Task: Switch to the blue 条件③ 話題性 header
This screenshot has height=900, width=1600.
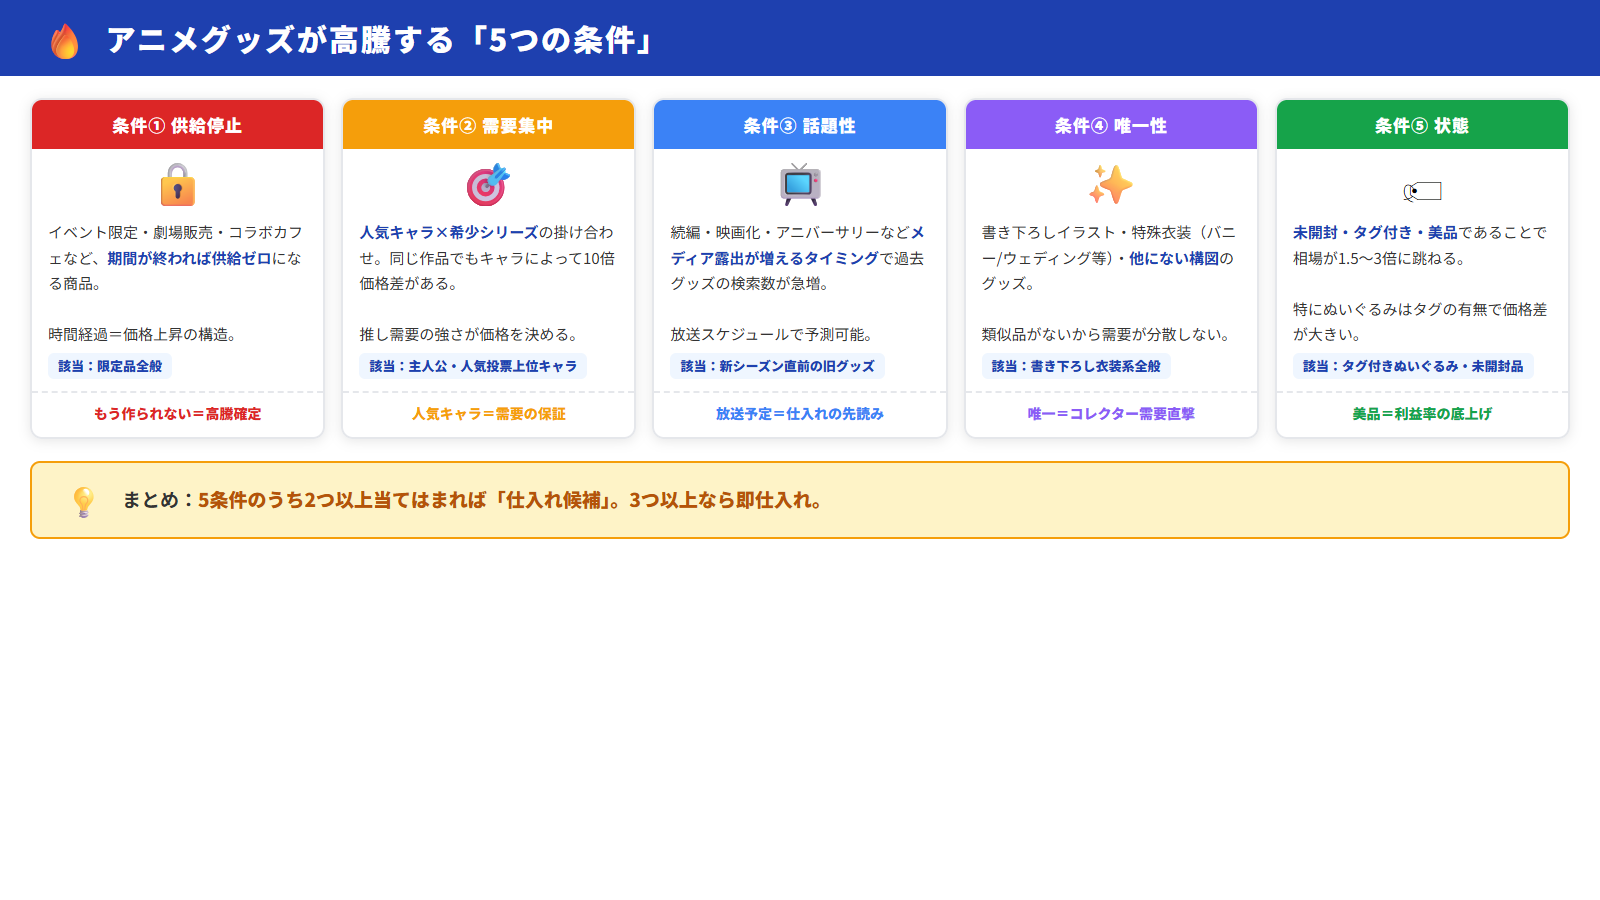Action: (x=799, y=125)
